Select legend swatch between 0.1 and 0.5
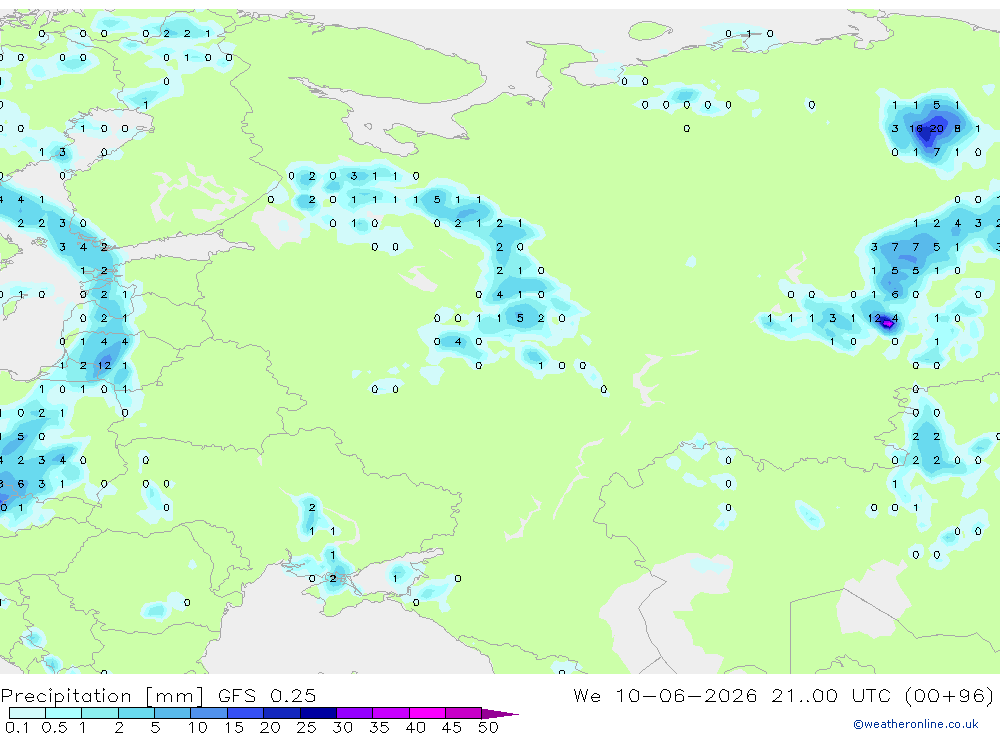Screen dimensions: 1000x733 (27, 713)
